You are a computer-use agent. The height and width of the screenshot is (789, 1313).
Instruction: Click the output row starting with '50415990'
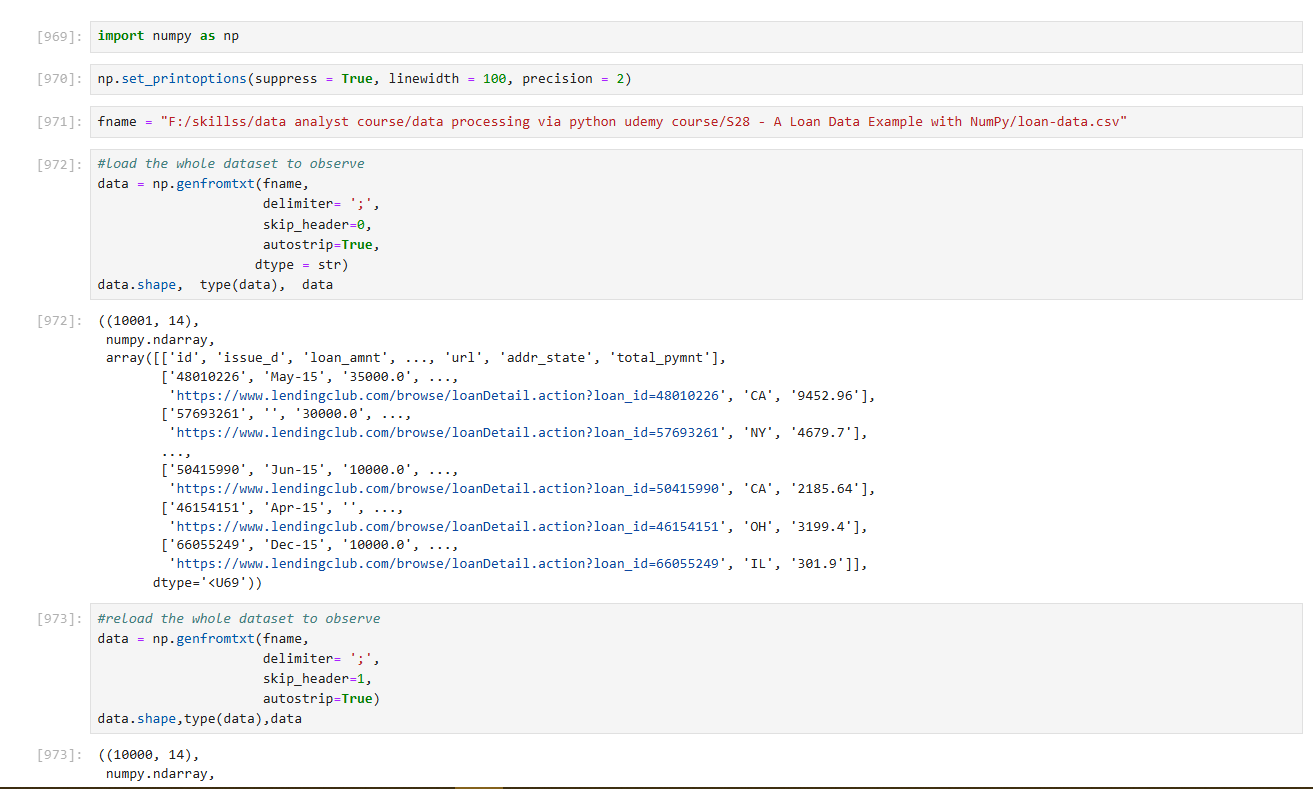coord(310,470)
